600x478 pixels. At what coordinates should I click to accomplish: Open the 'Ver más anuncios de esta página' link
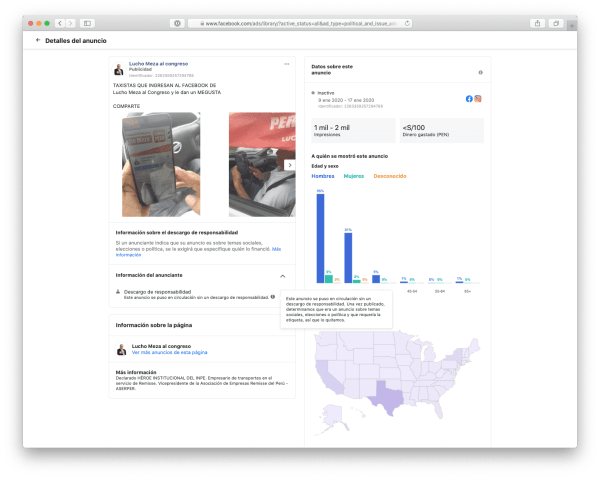(169, 352)
